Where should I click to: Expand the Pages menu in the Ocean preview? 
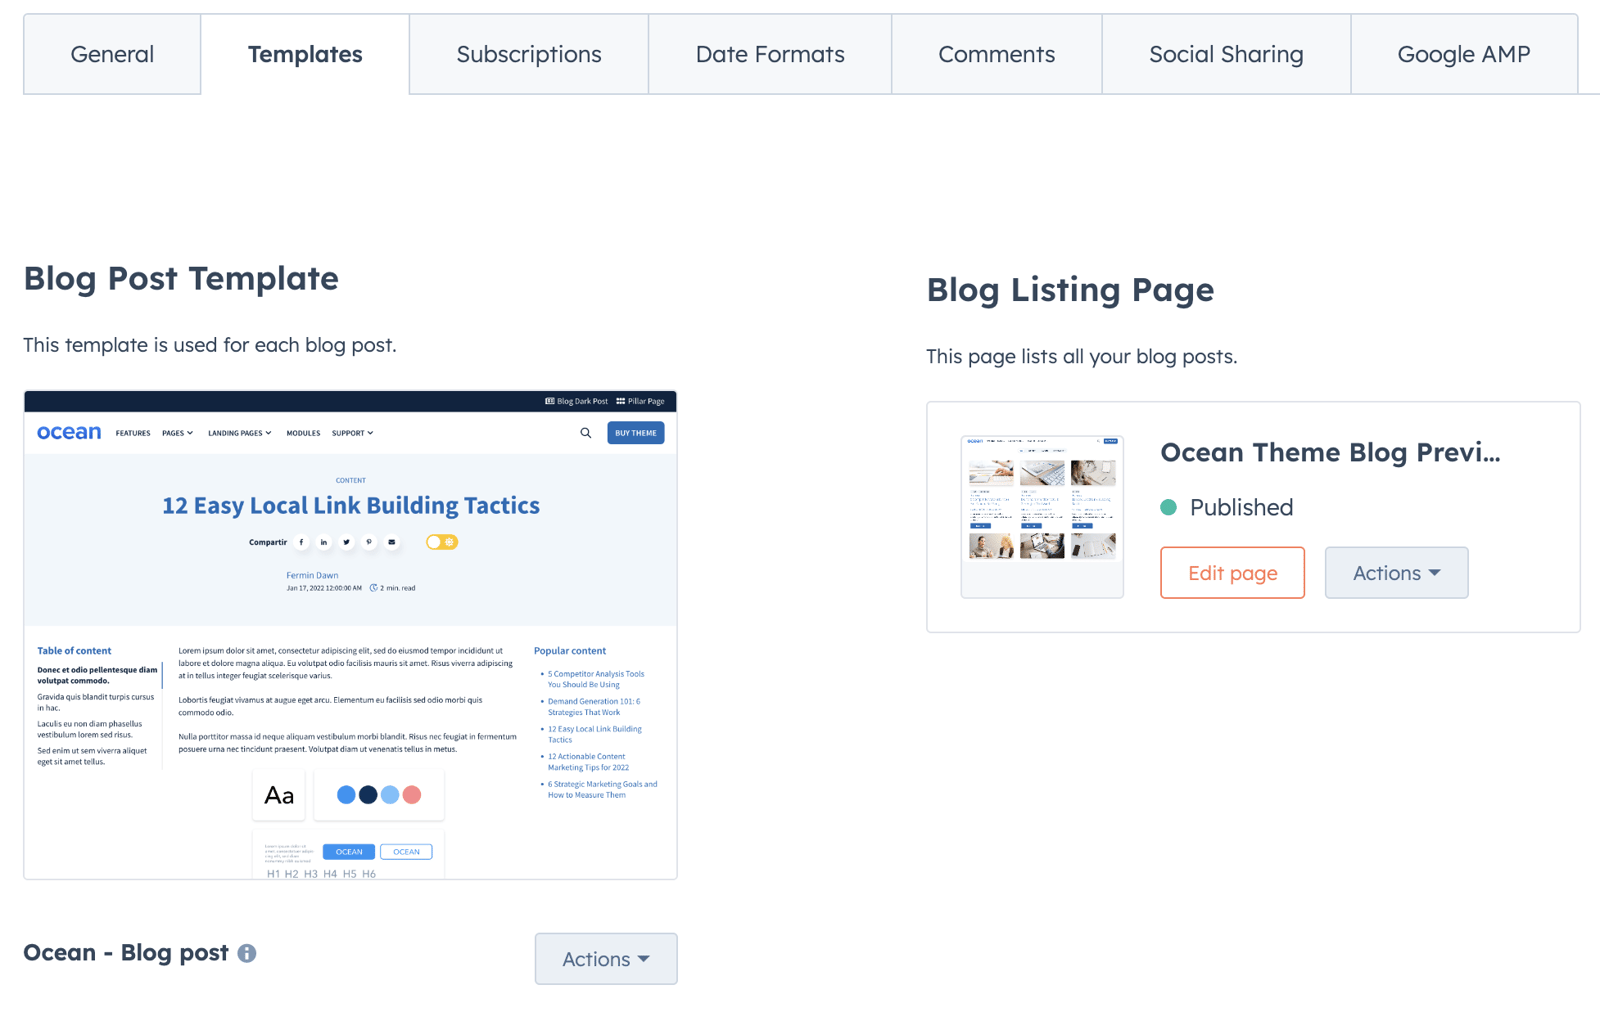click(177, 433)
